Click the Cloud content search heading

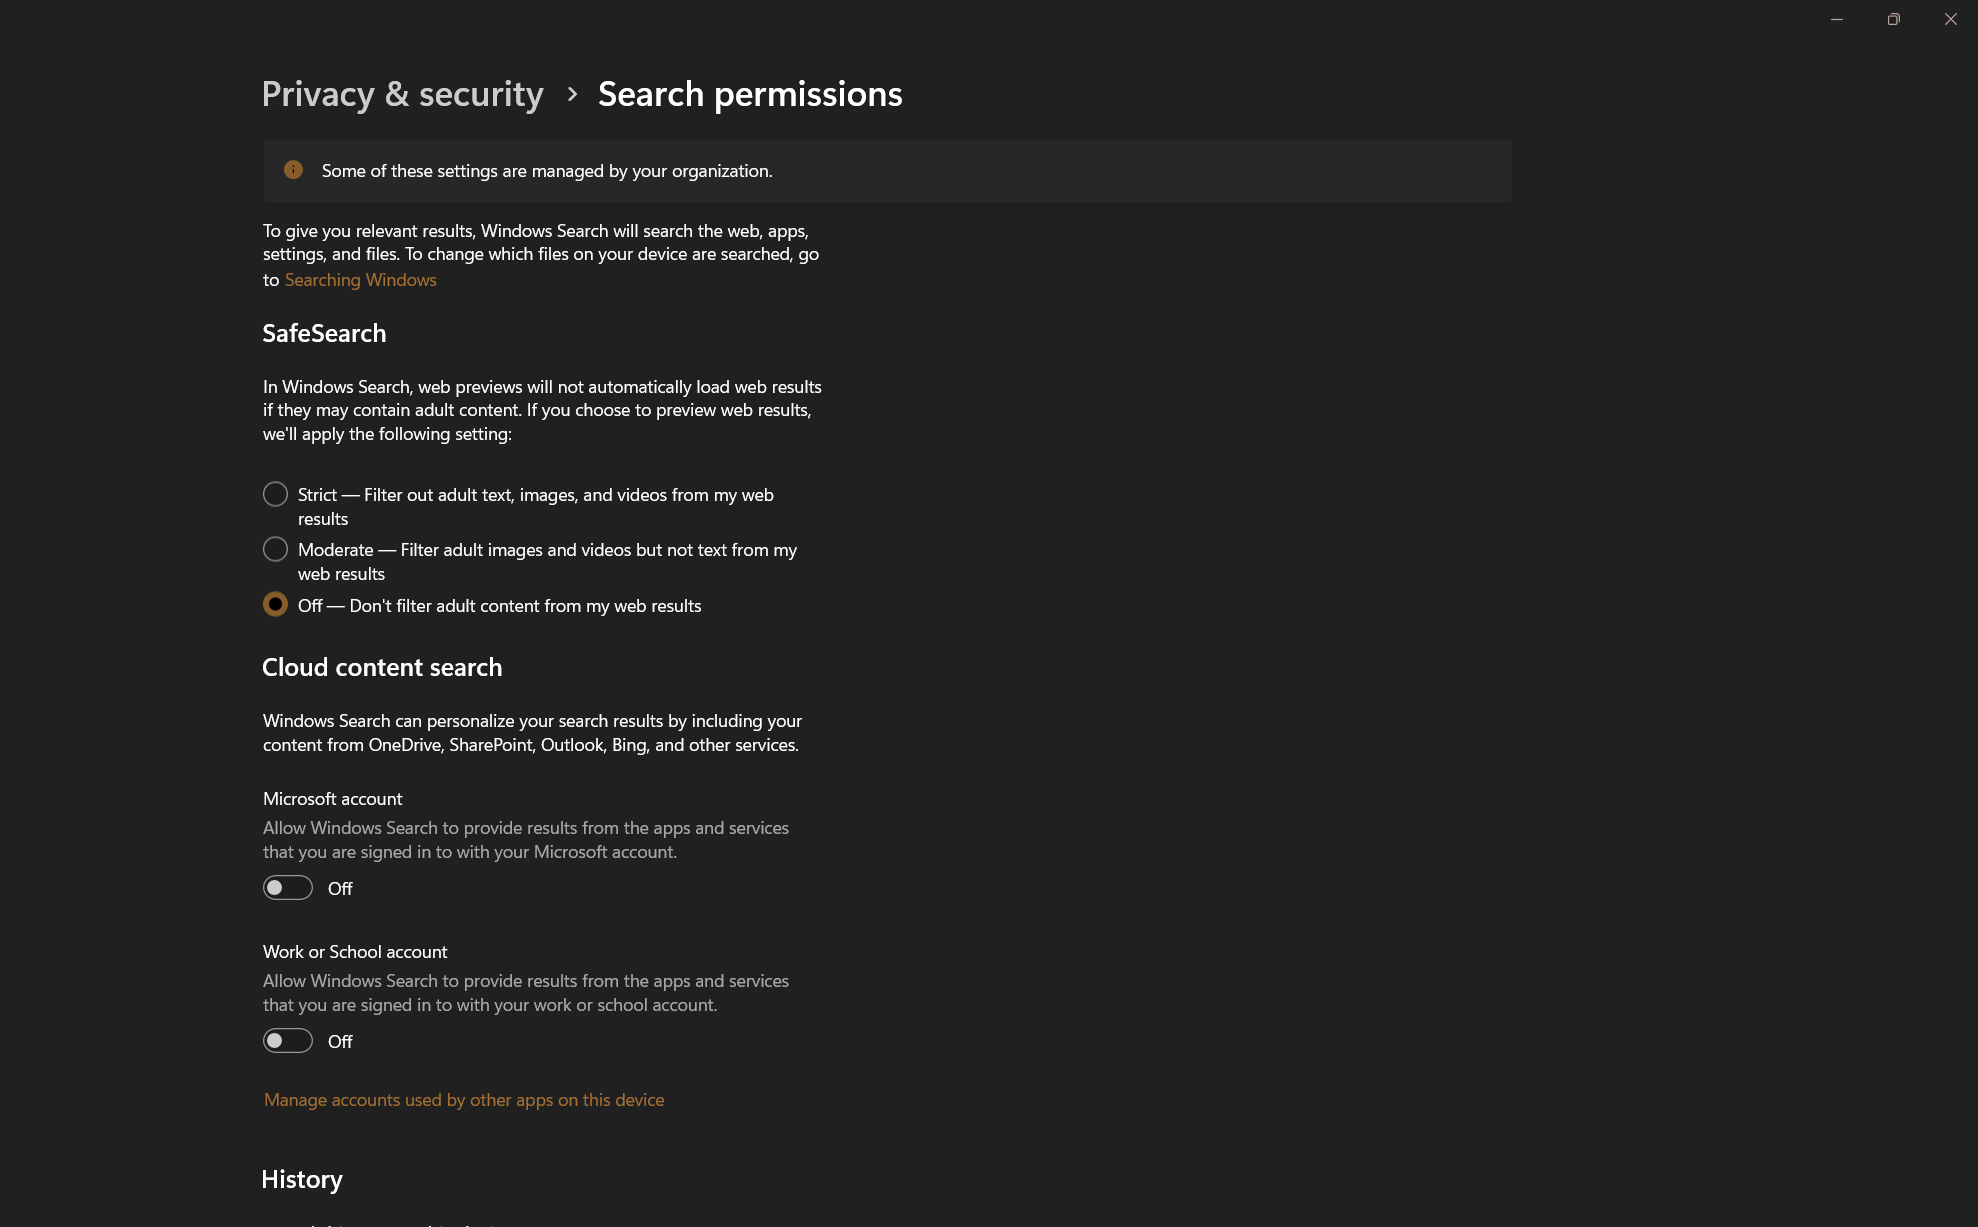pyautogui.click(x=382, y=667)
